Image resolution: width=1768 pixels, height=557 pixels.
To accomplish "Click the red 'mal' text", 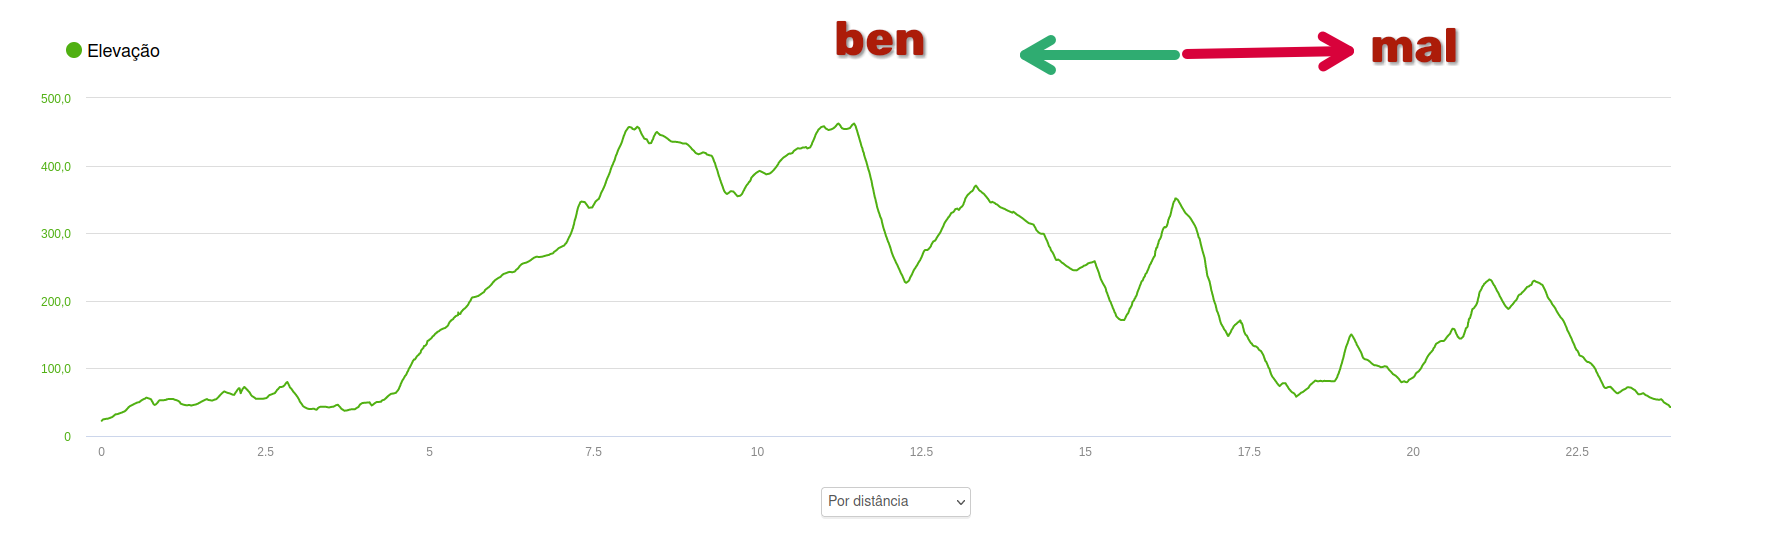I will 1414,47.
